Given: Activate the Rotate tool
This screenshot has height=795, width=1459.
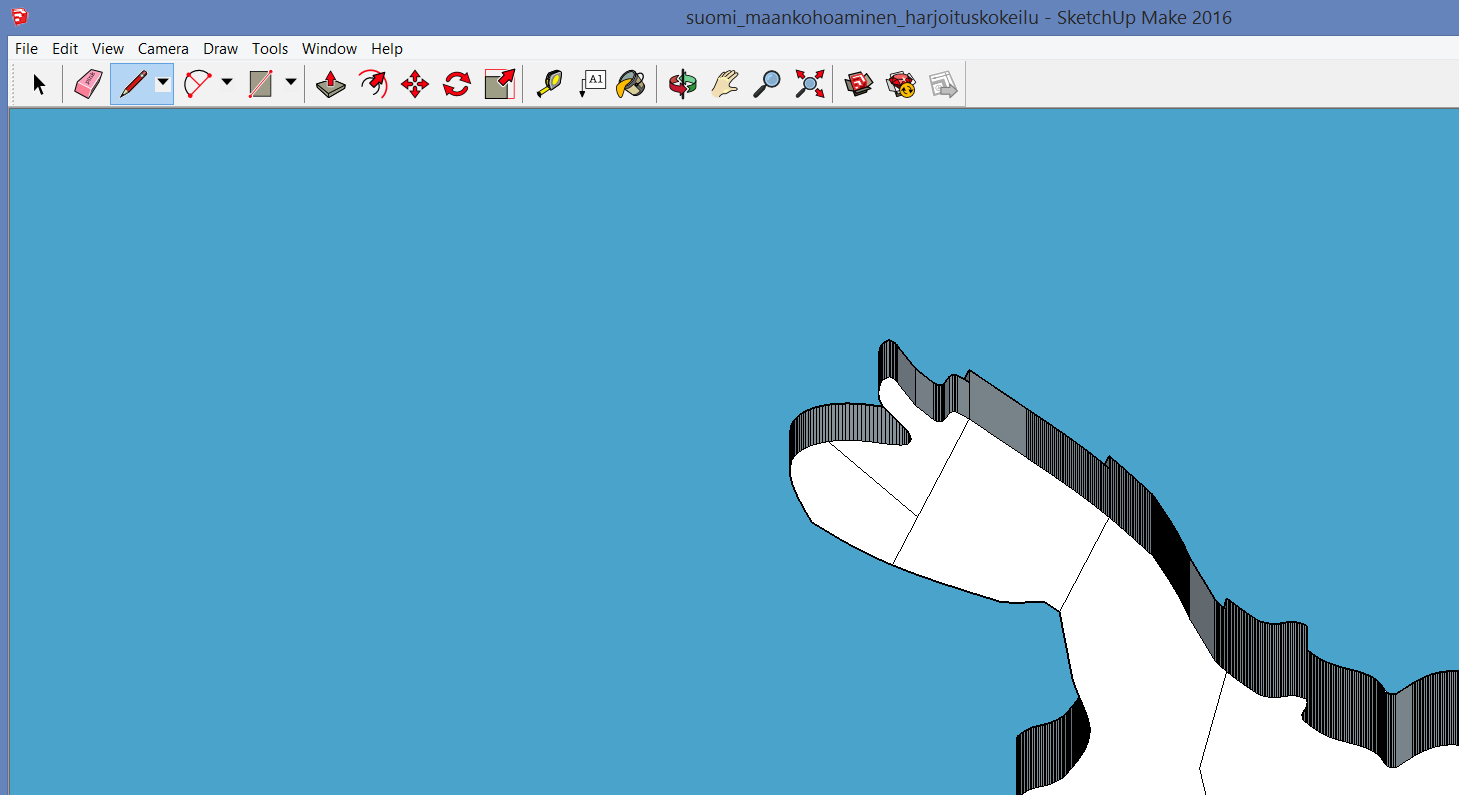Looking at the screenshot, I should (x=457, y=84).
